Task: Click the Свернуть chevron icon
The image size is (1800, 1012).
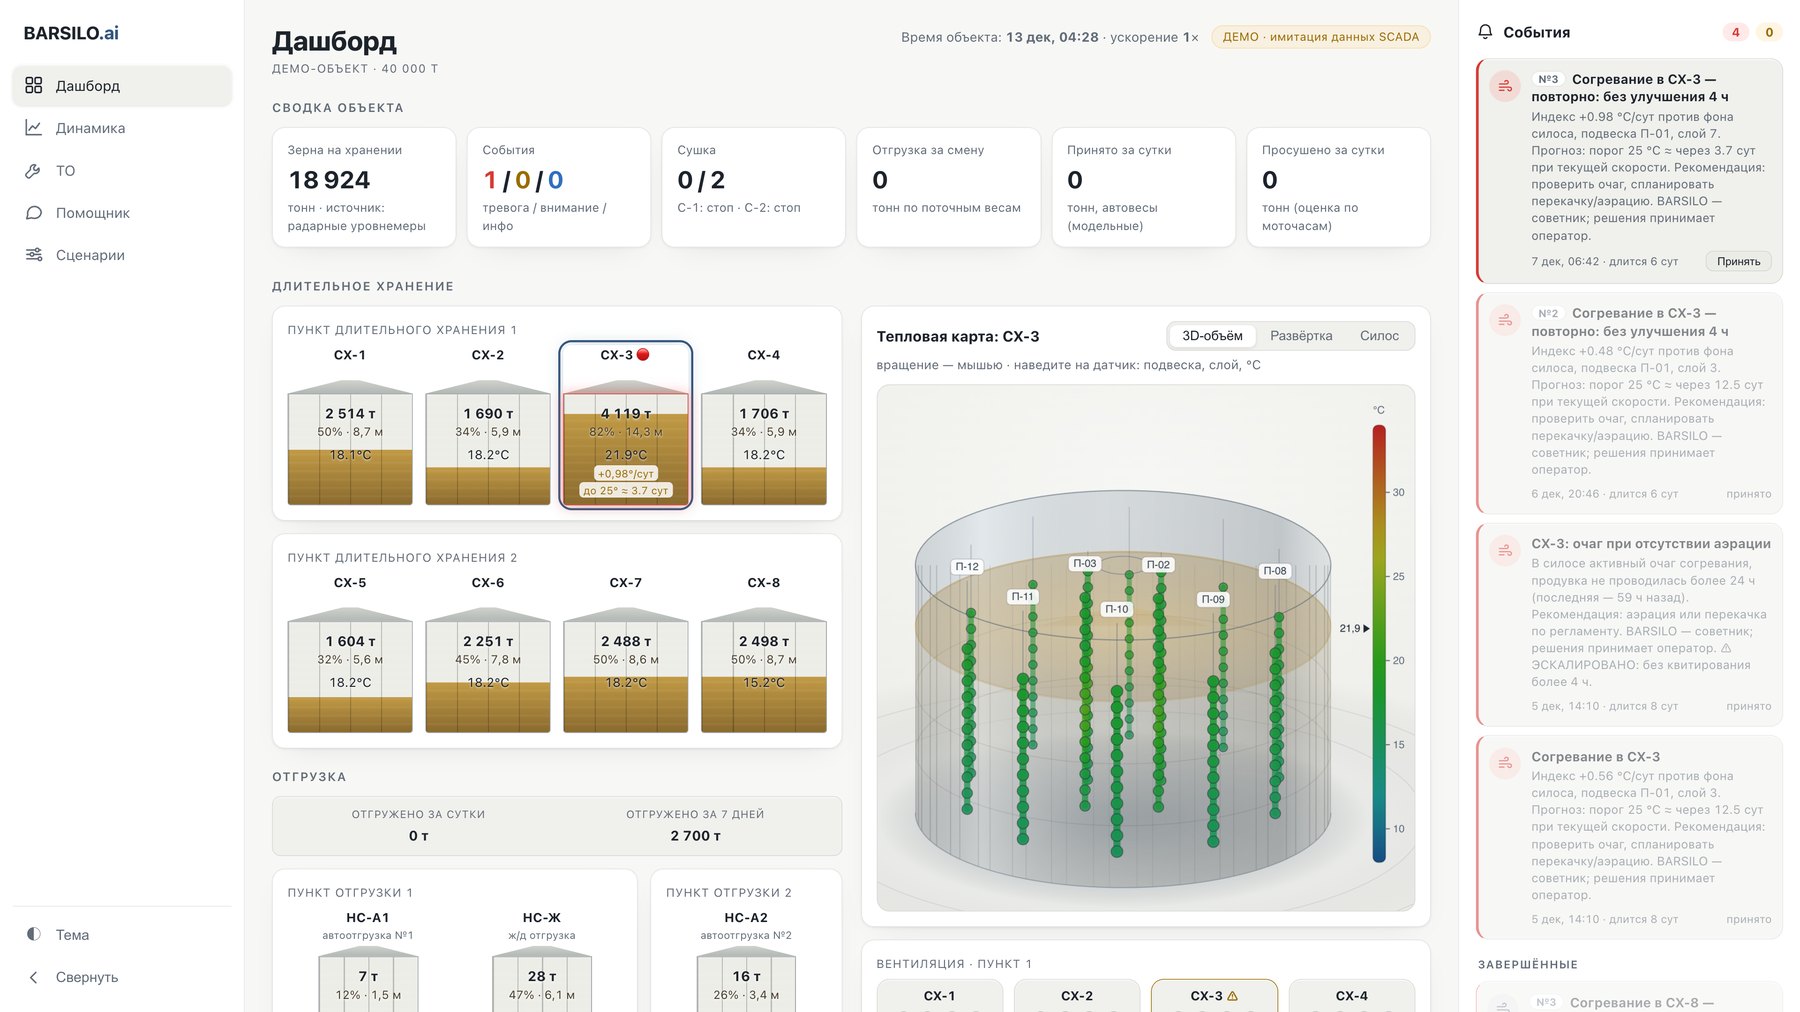Action: point(34,977)
